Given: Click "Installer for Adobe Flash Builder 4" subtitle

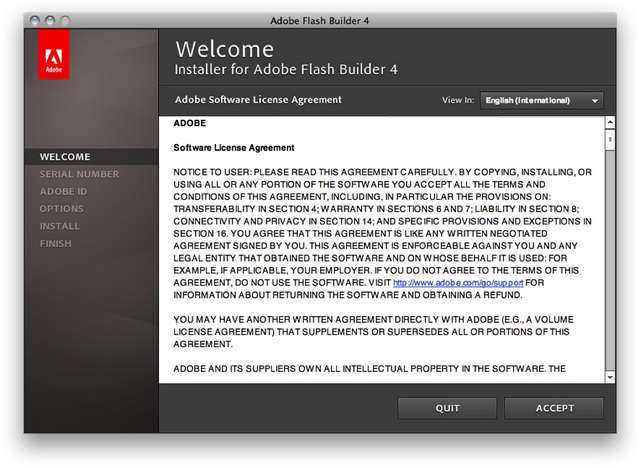Looking at the screenshot, I should click(x=286, y=69).
